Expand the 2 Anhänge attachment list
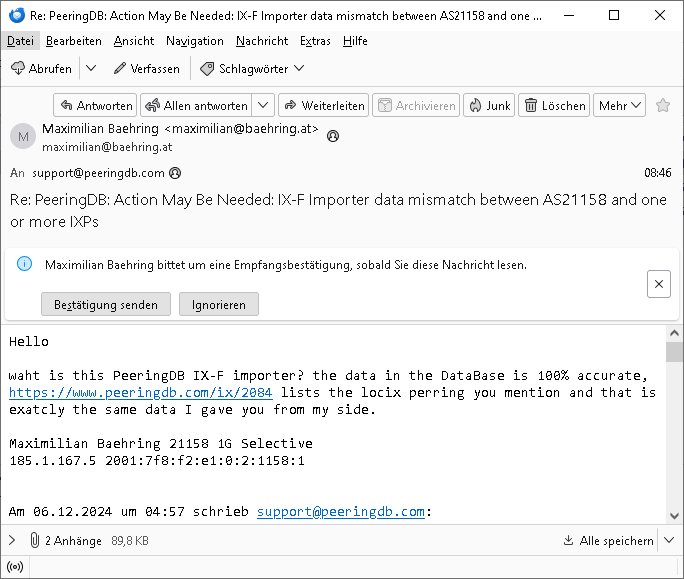The height and width of the screenshot is (579, 684). 12,540
